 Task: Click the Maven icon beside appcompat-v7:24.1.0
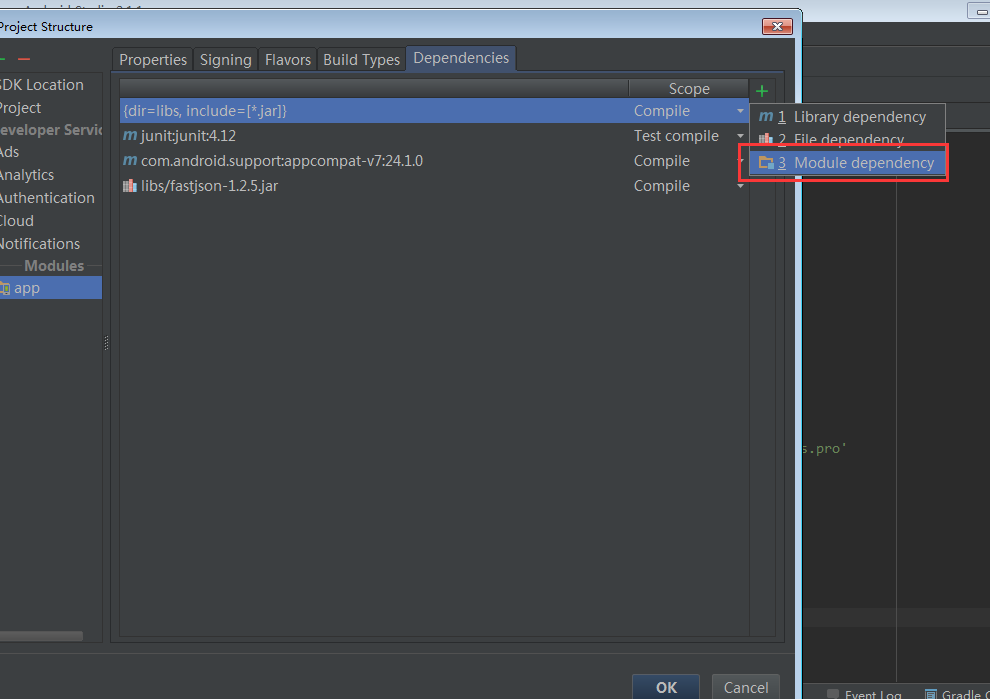[x=130, y=160]
